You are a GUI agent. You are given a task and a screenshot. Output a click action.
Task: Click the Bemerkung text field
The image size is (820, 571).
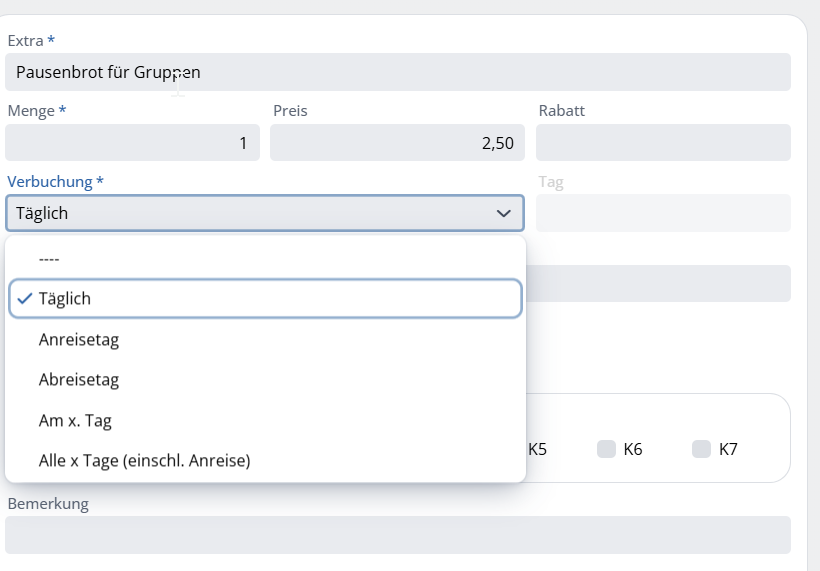tap(398, 535)
